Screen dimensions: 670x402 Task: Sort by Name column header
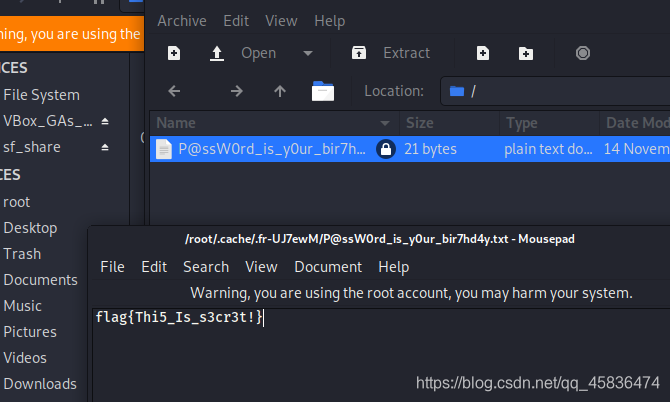[274, 123]
